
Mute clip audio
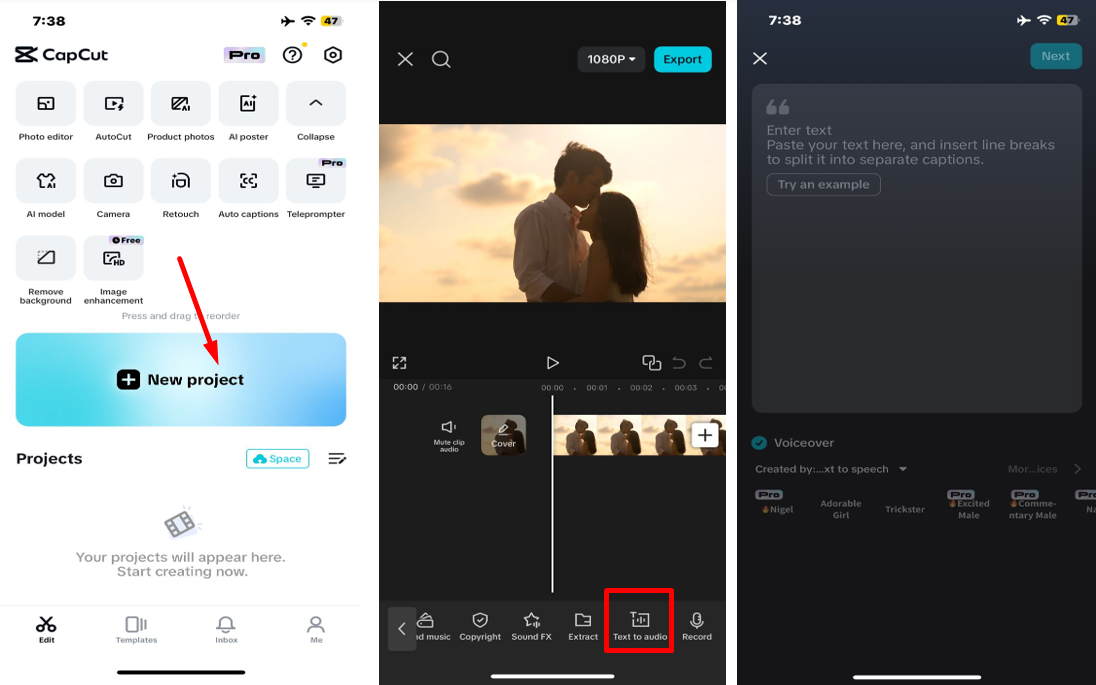tap(449, 435)
